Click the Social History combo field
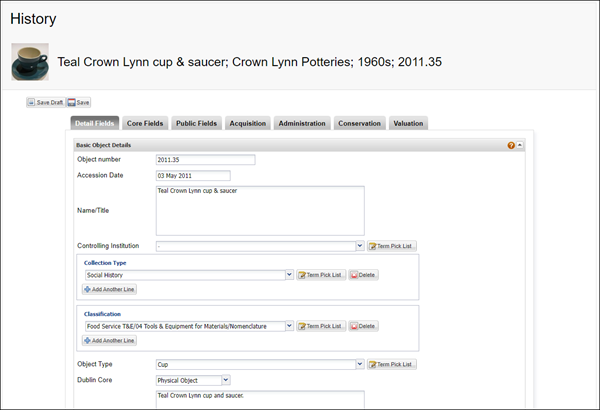The width and height of the screenshot is (600, 410). [185, 275]
